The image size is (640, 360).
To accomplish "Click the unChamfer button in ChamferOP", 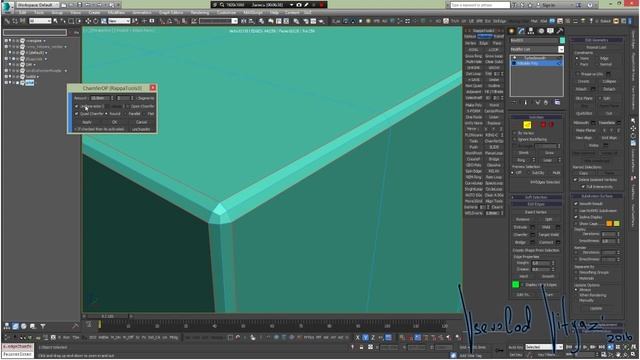I will tap(141, 129).
